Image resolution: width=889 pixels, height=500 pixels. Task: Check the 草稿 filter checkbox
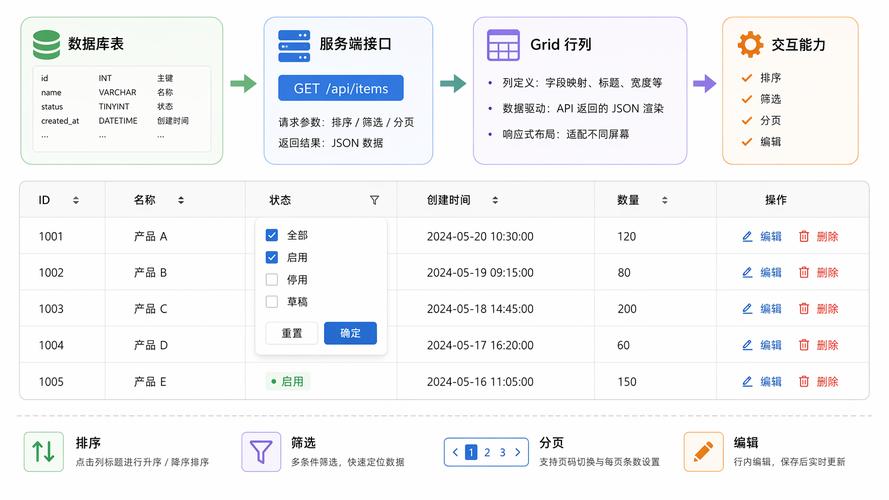click(272, 302)
